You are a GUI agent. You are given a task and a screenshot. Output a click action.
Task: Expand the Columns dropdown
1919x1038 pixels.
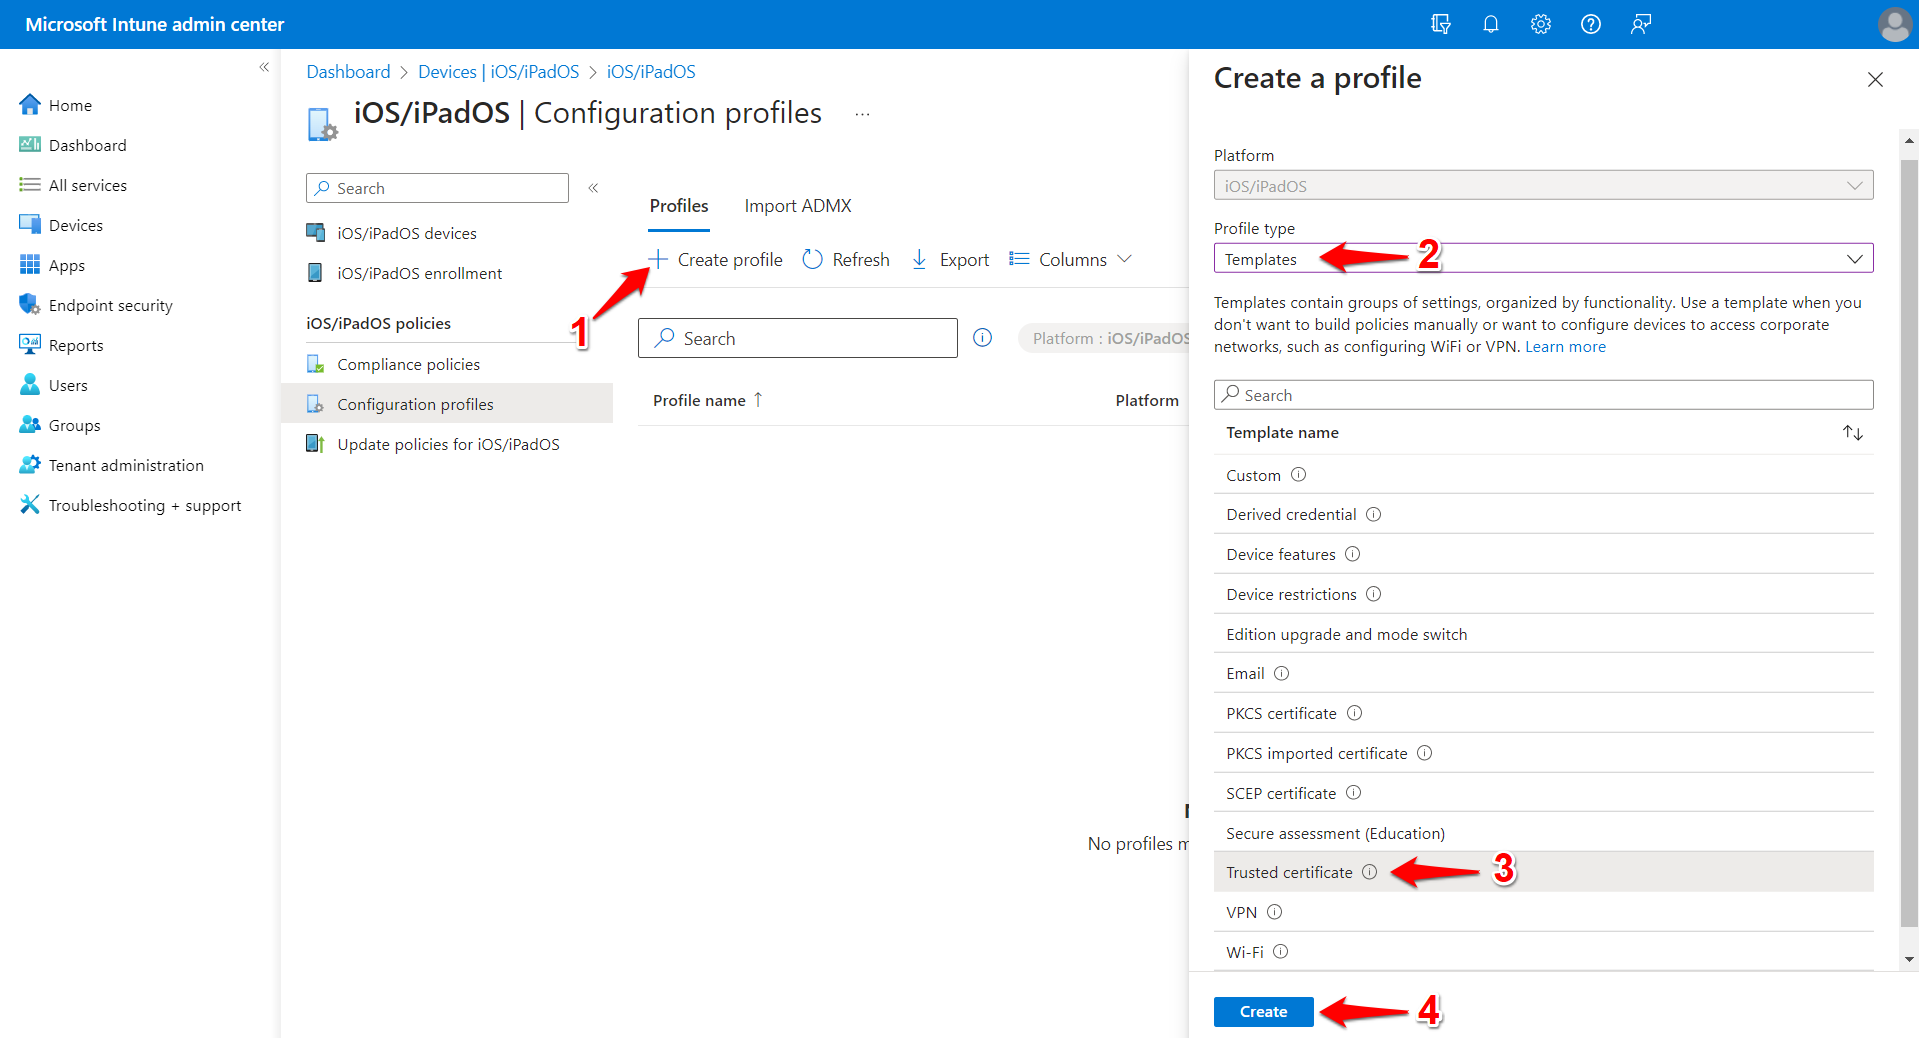click(x=1070, y=260)
